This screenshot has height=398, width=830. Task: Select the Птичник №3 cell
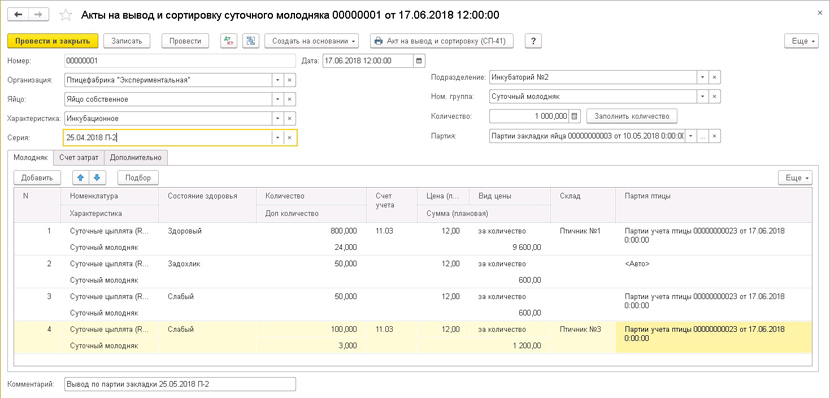583,329
